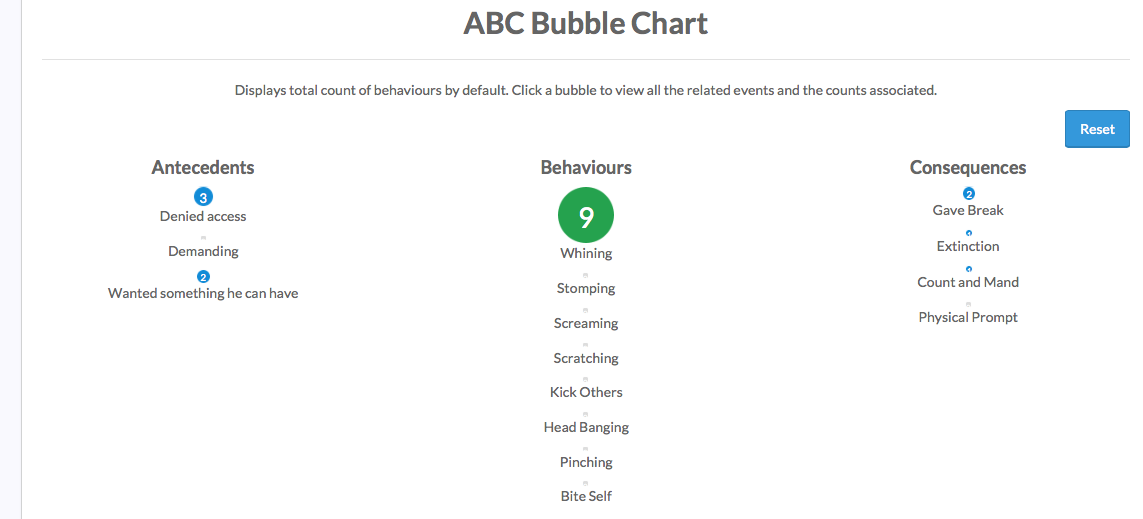Click the green Whining bubble showing 9
The width and height of the screenshot is (1143, 519).
coord(586,216)
